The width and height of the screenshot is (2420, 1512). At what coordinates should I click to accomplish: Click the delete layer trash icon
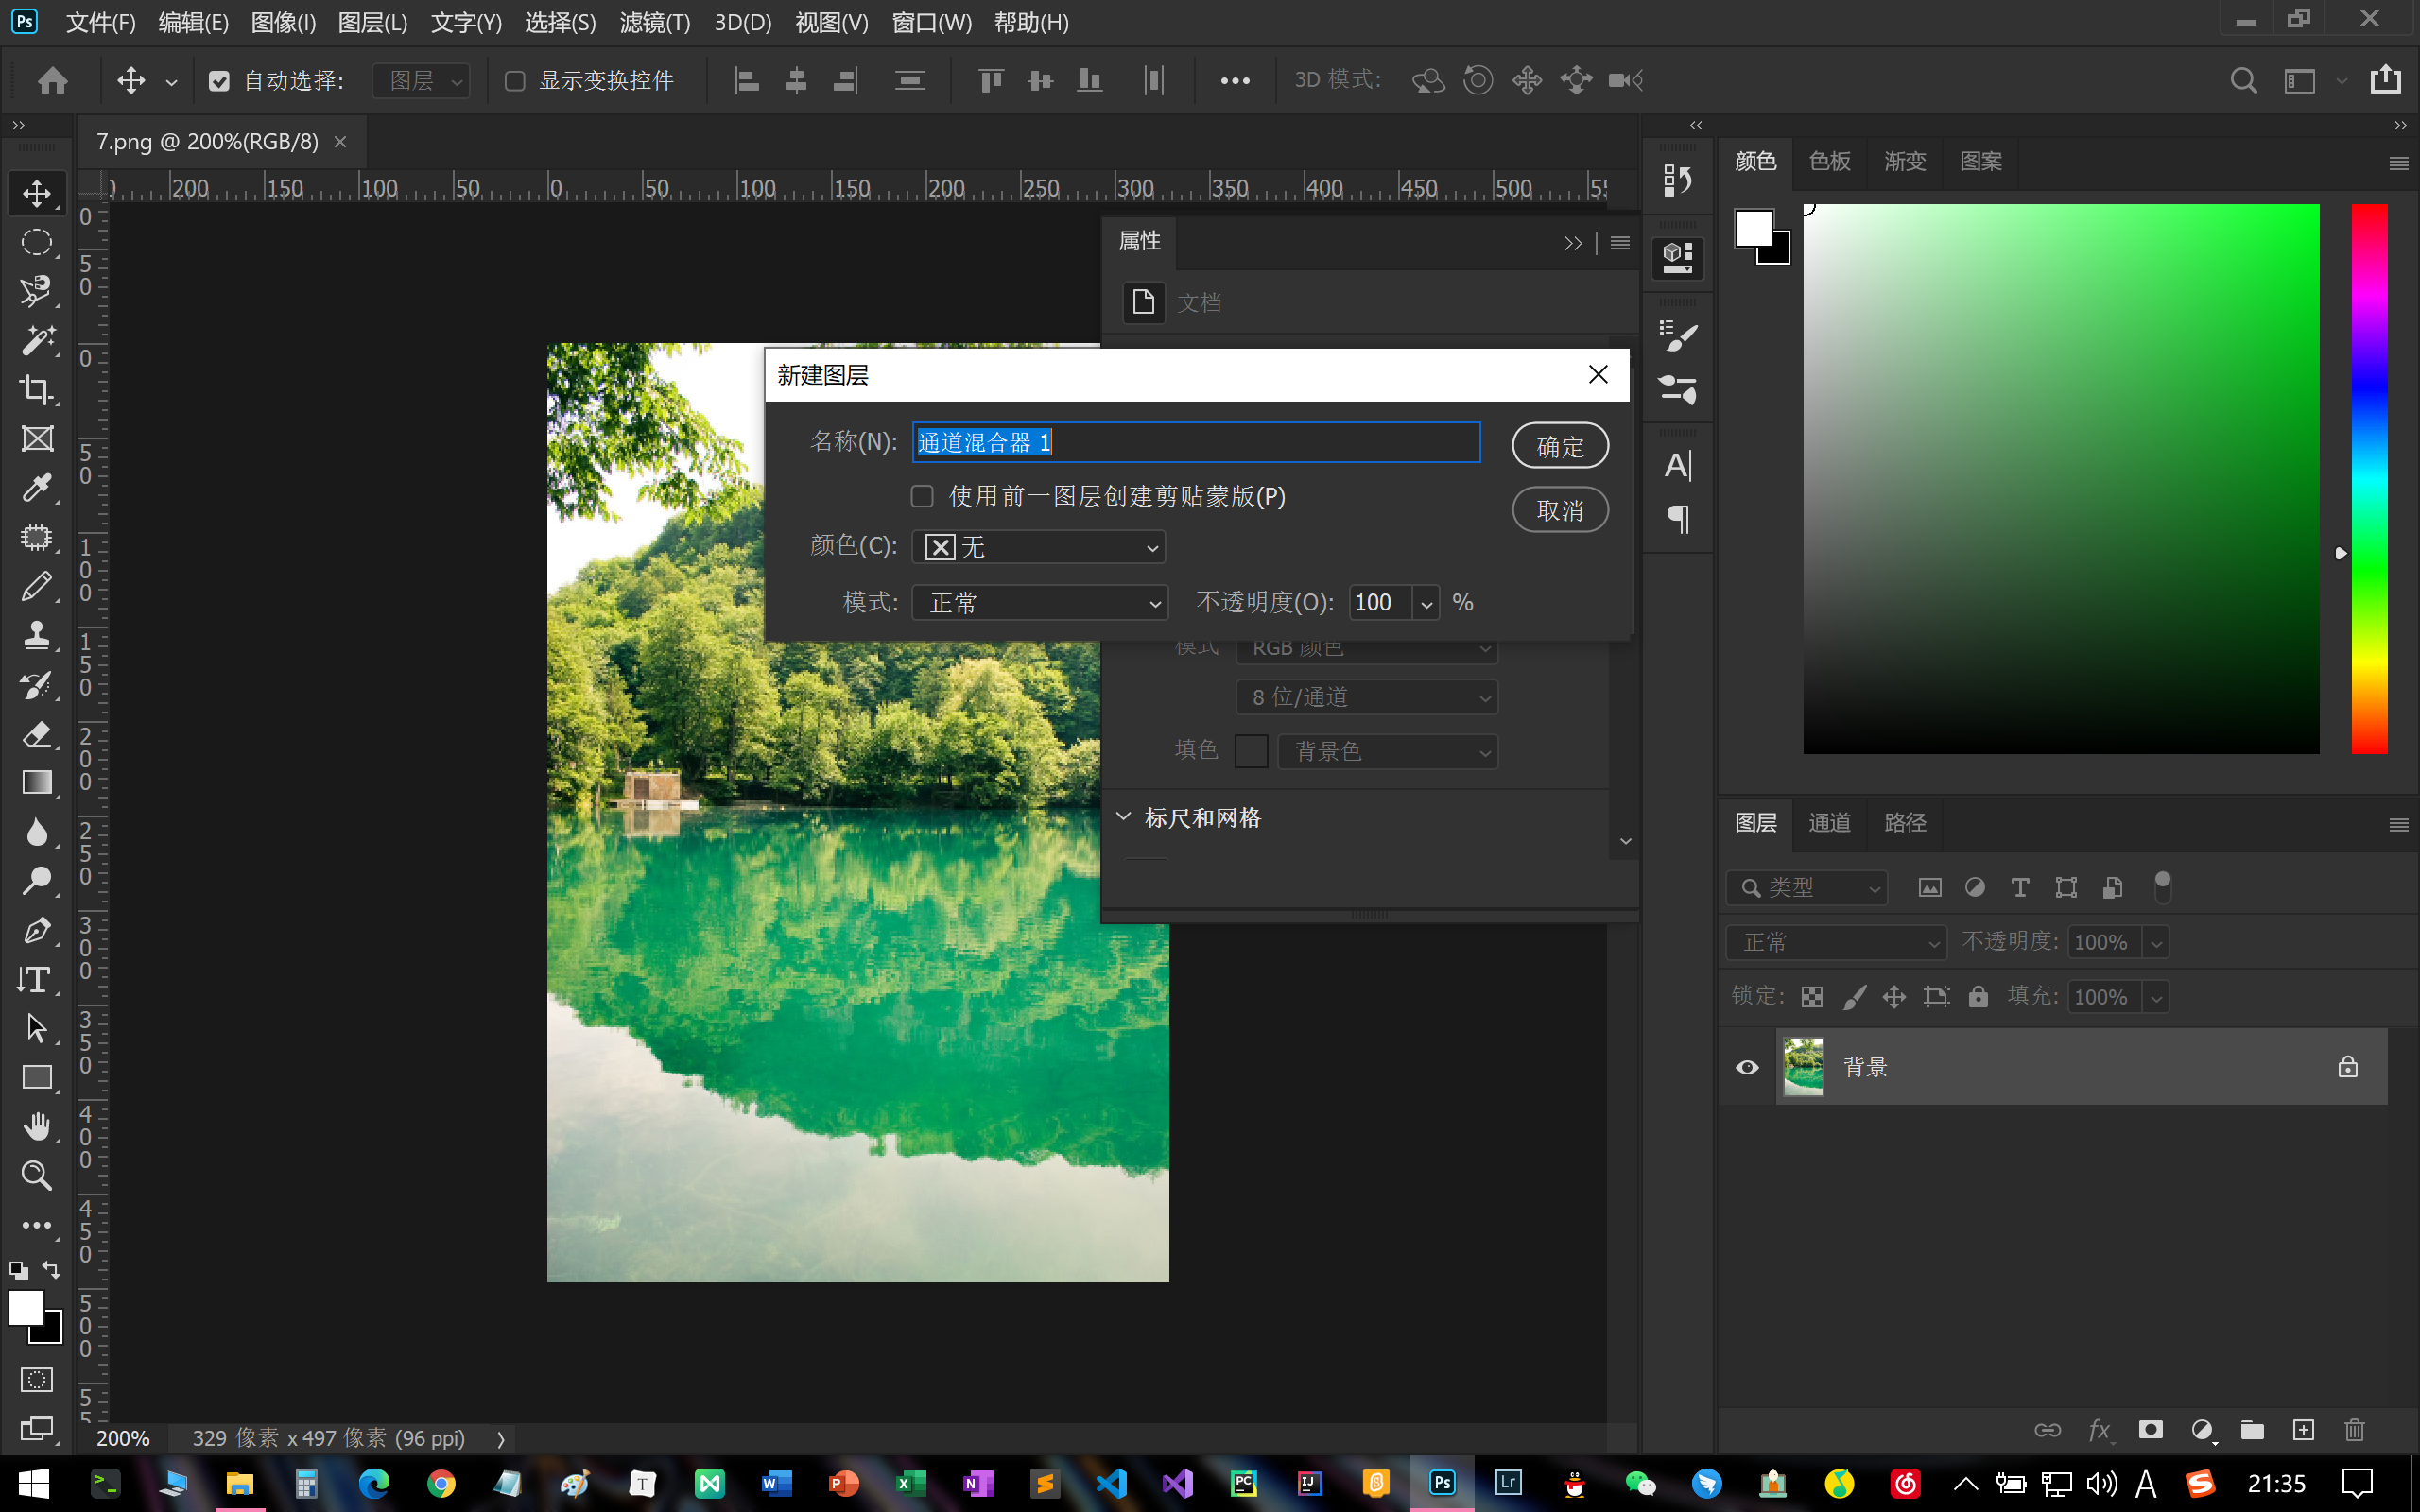pos(2354,1430)
